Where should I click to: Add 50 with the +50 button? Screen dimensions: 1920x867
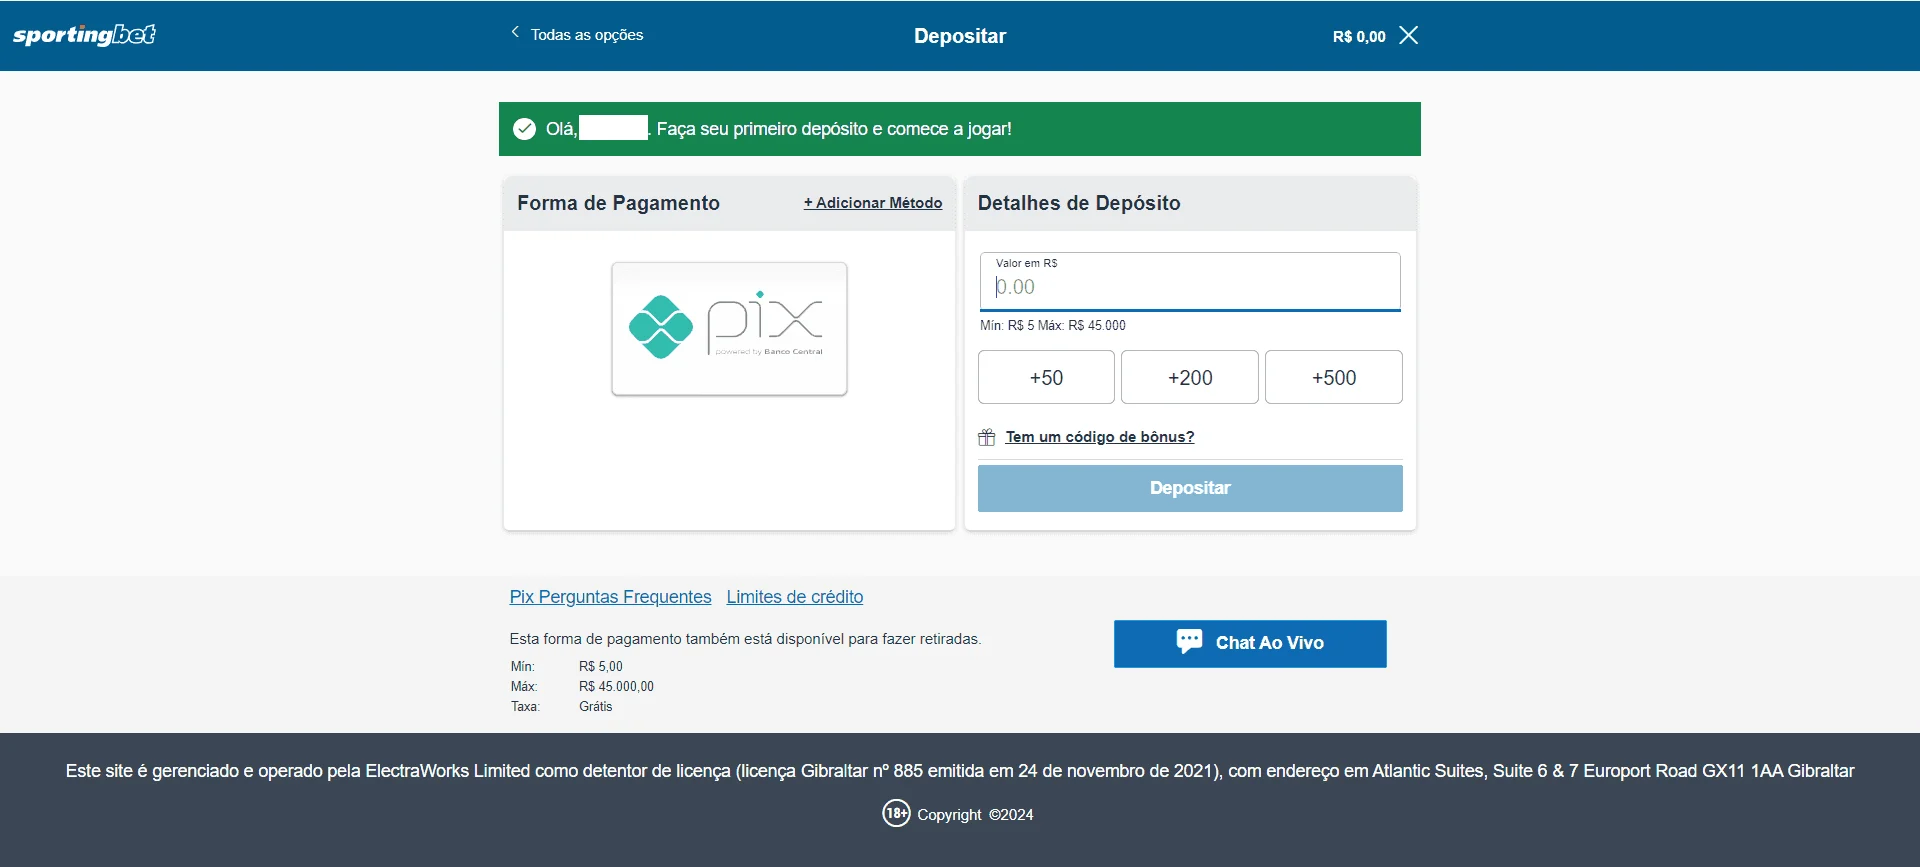point(1046,377)
